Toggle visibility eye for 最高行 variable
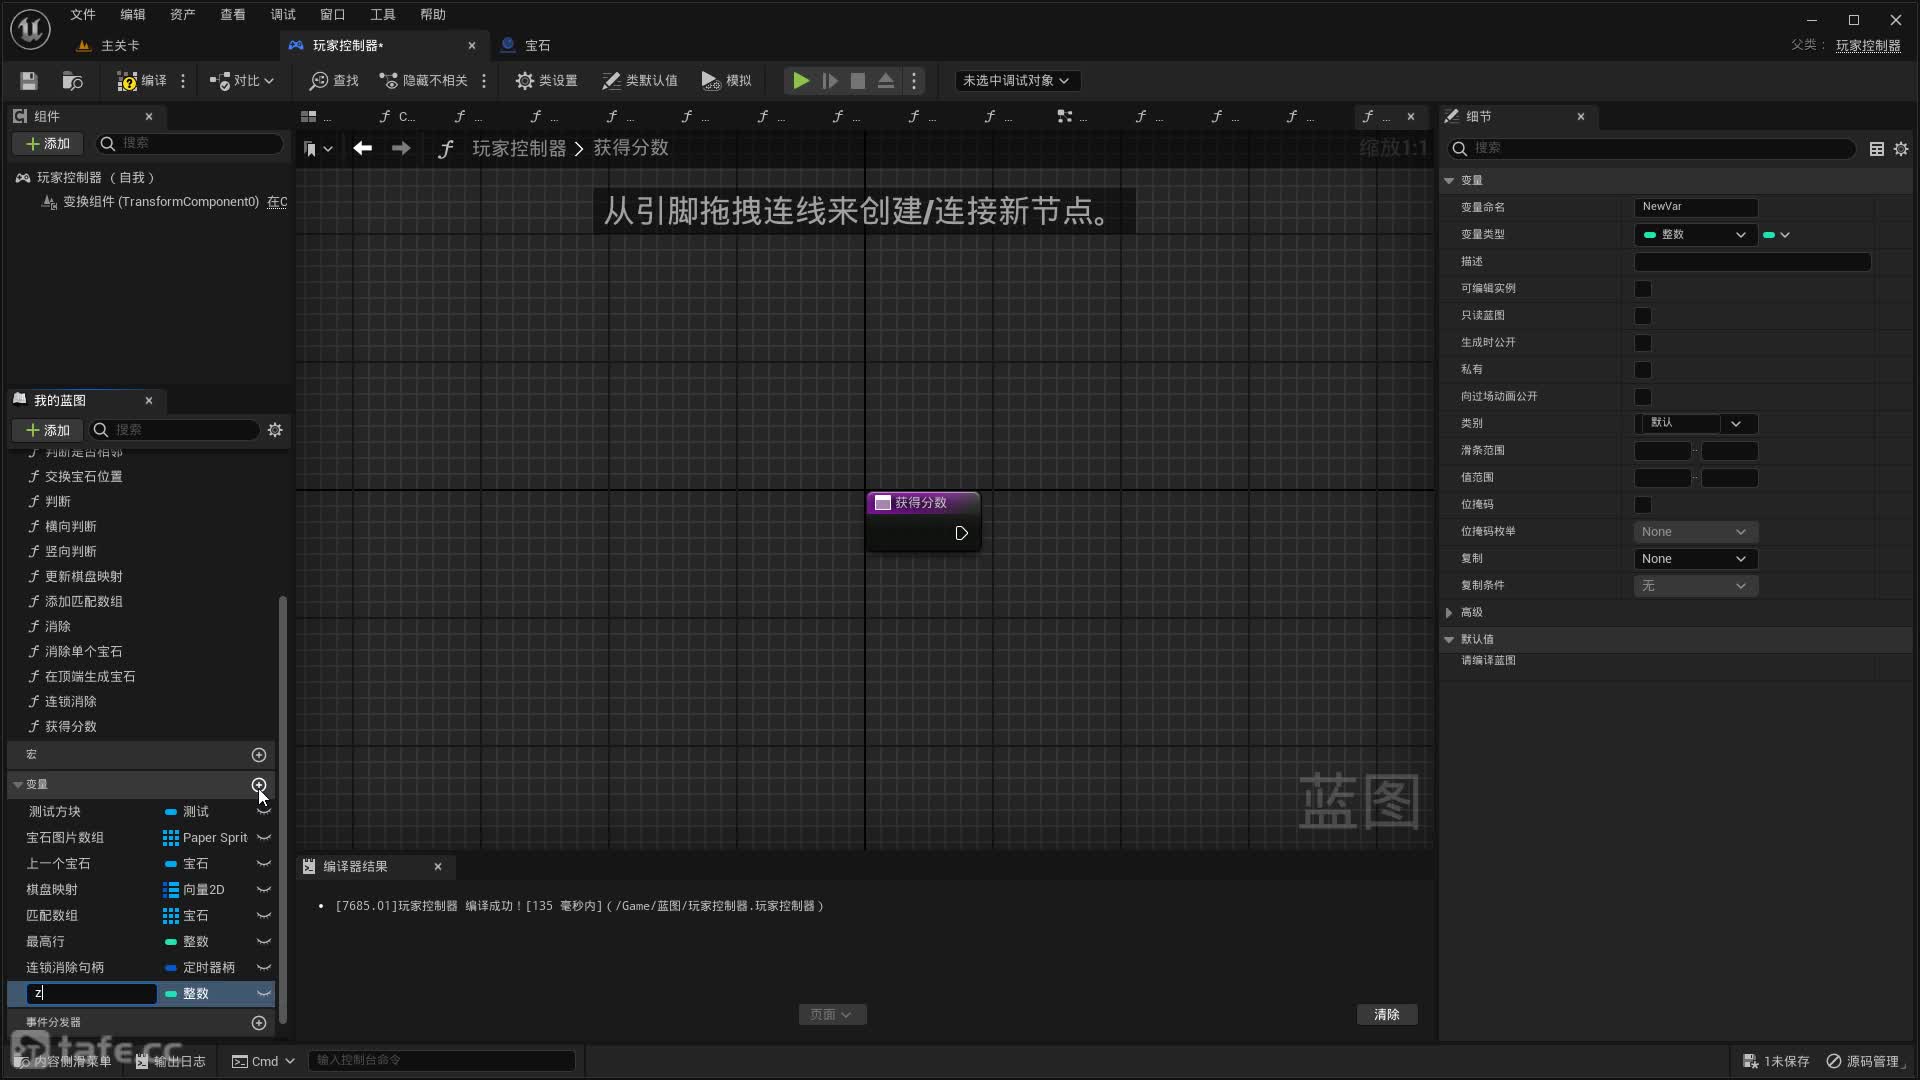This screenshot has height=1080, width=1920. tap(264, 942)
